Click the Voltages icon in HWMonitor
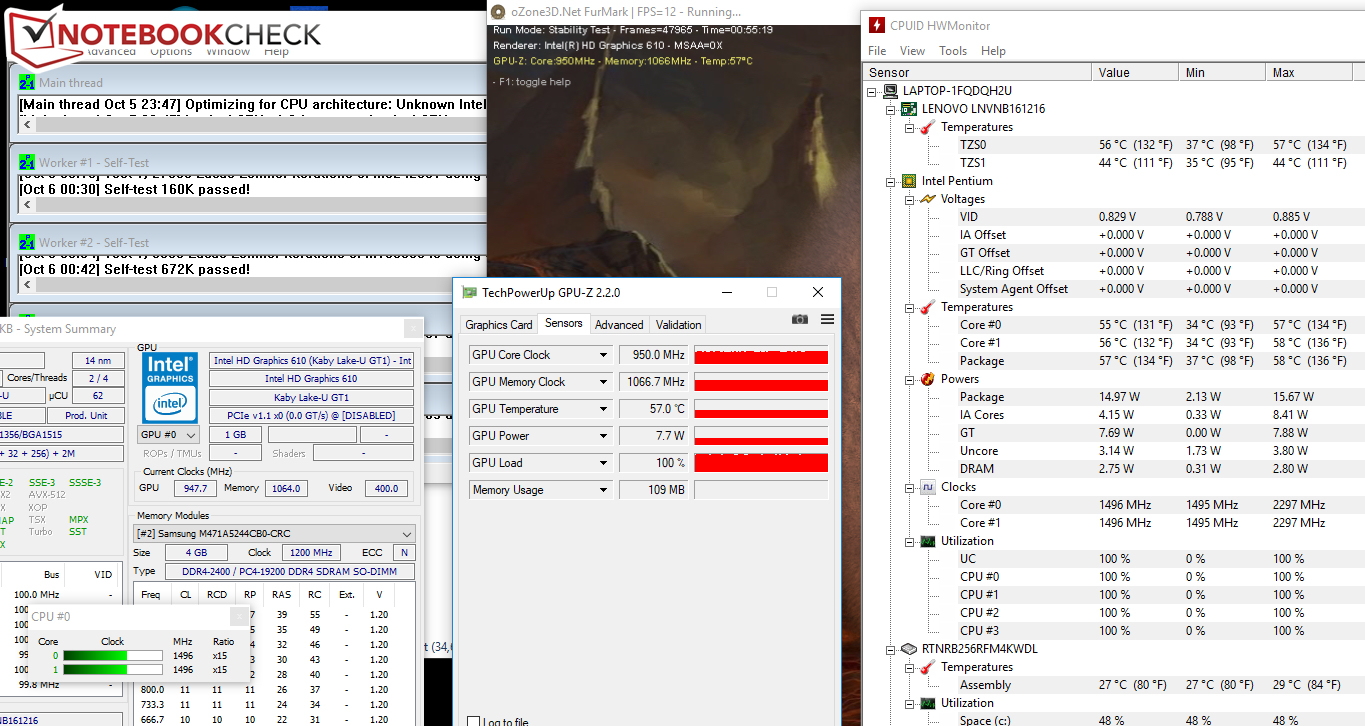The width and height of the screenshot is (1365, 726). click(927, 199)
